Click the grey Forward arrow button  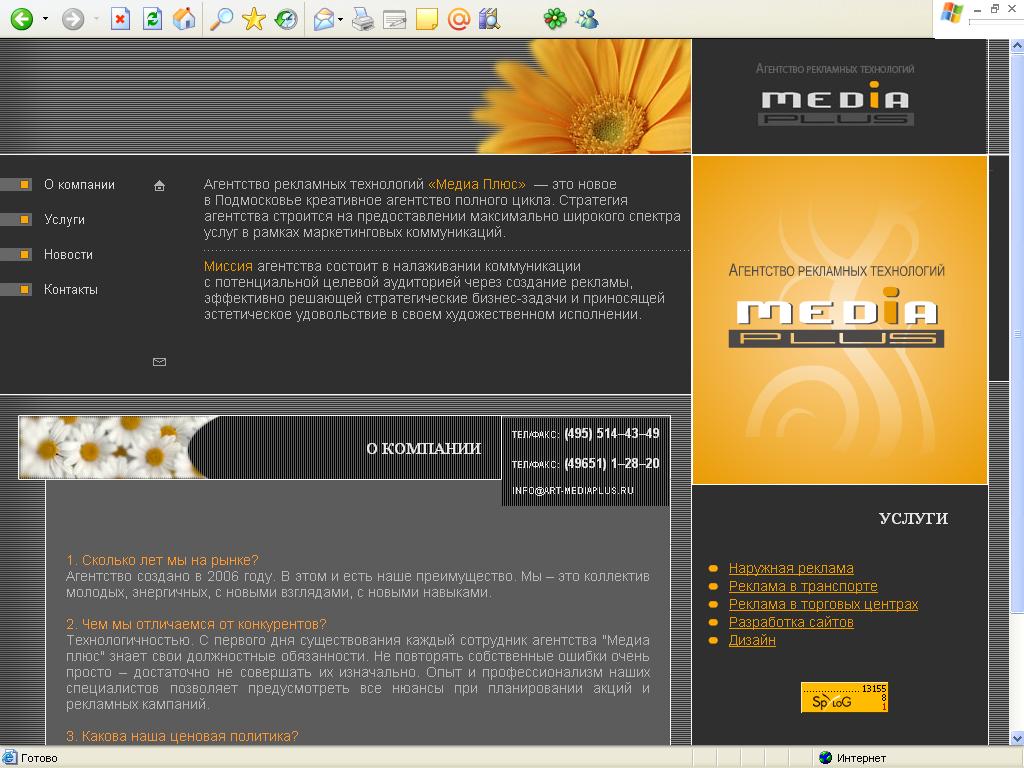tap(73, 19)
